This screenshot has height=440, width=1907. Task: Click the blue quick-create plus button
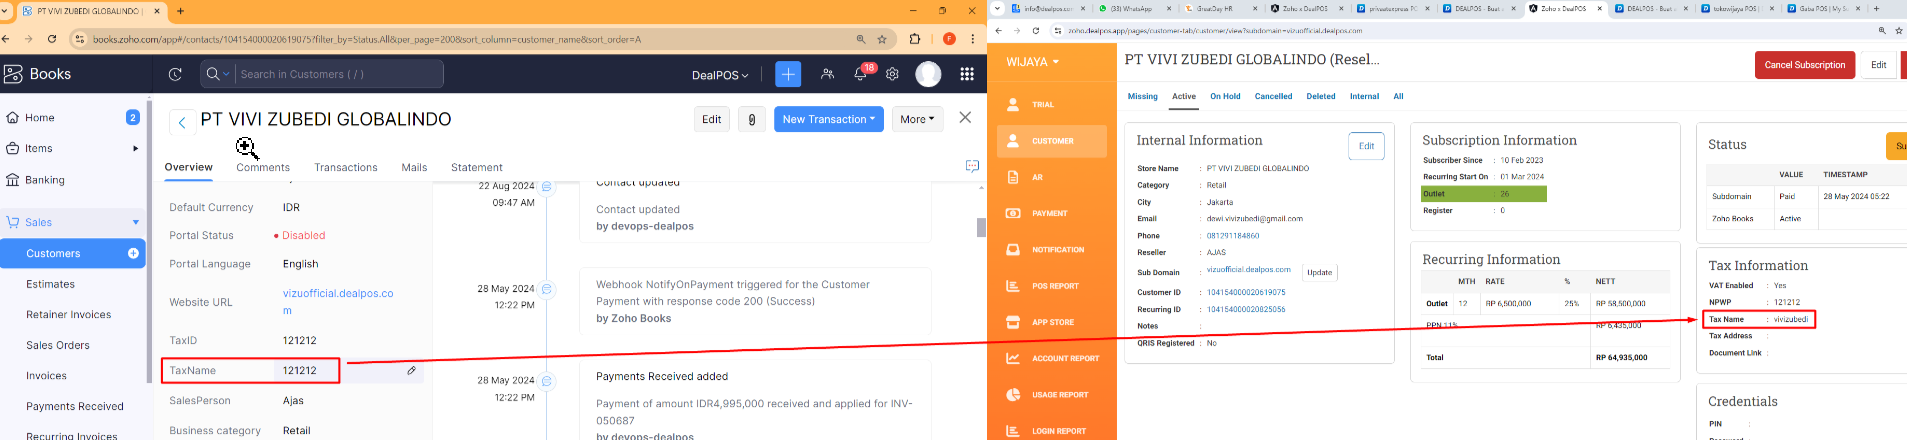click(x=788, y=74)
